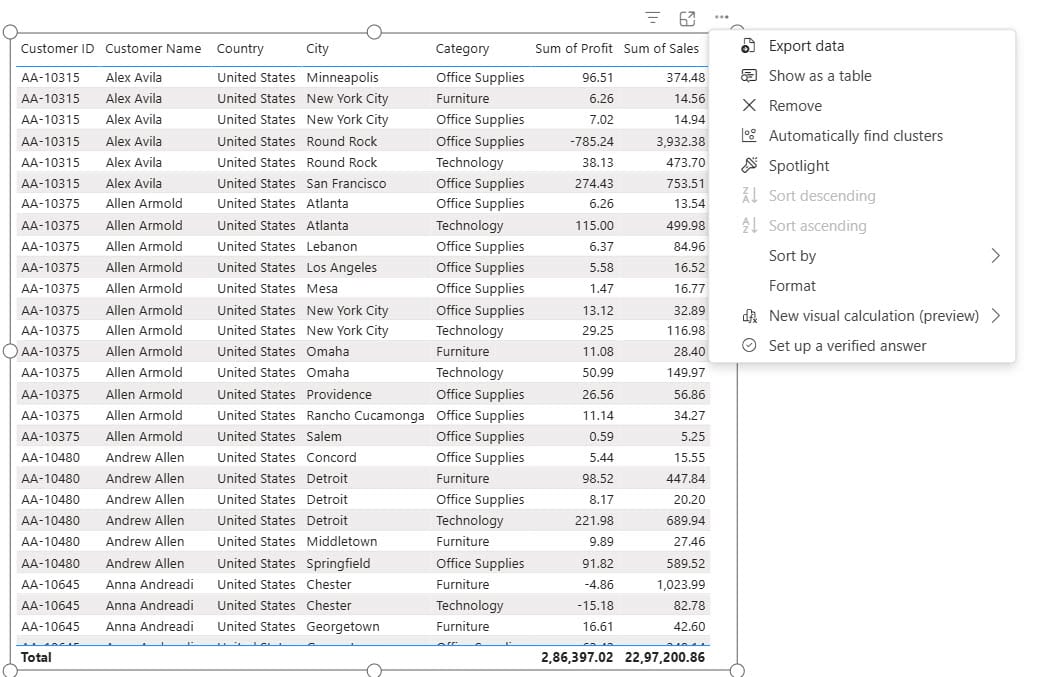The image size is (1042, 677).
Task: Click the Sort ascending icon
Action: [749, 225]
